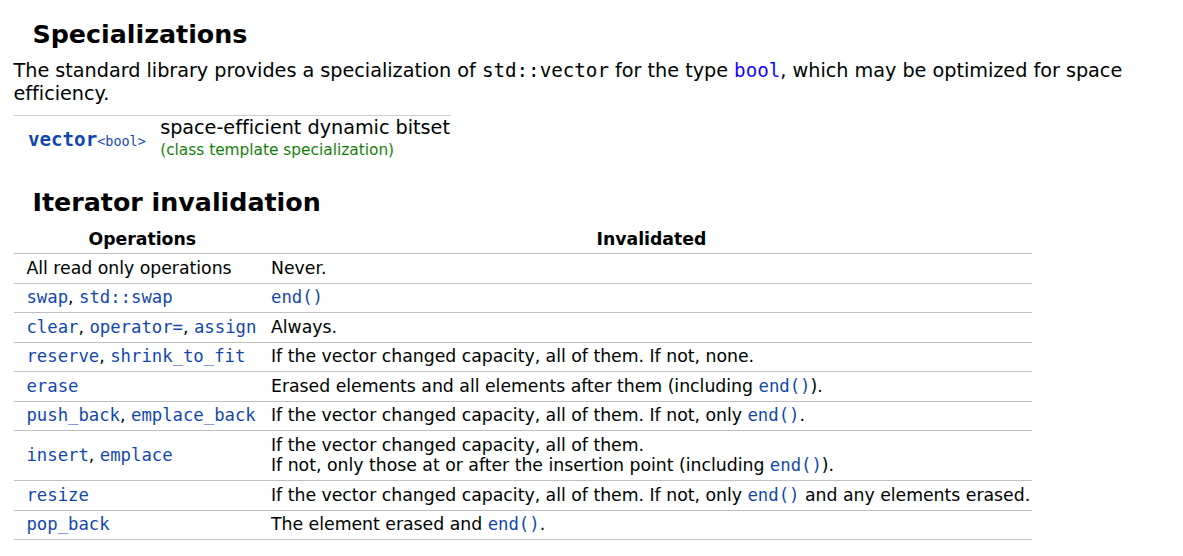This screenshot has width=1183, height=556.
Task: Click the bool type link in the paragraph
Action: (x=756, y=70)
